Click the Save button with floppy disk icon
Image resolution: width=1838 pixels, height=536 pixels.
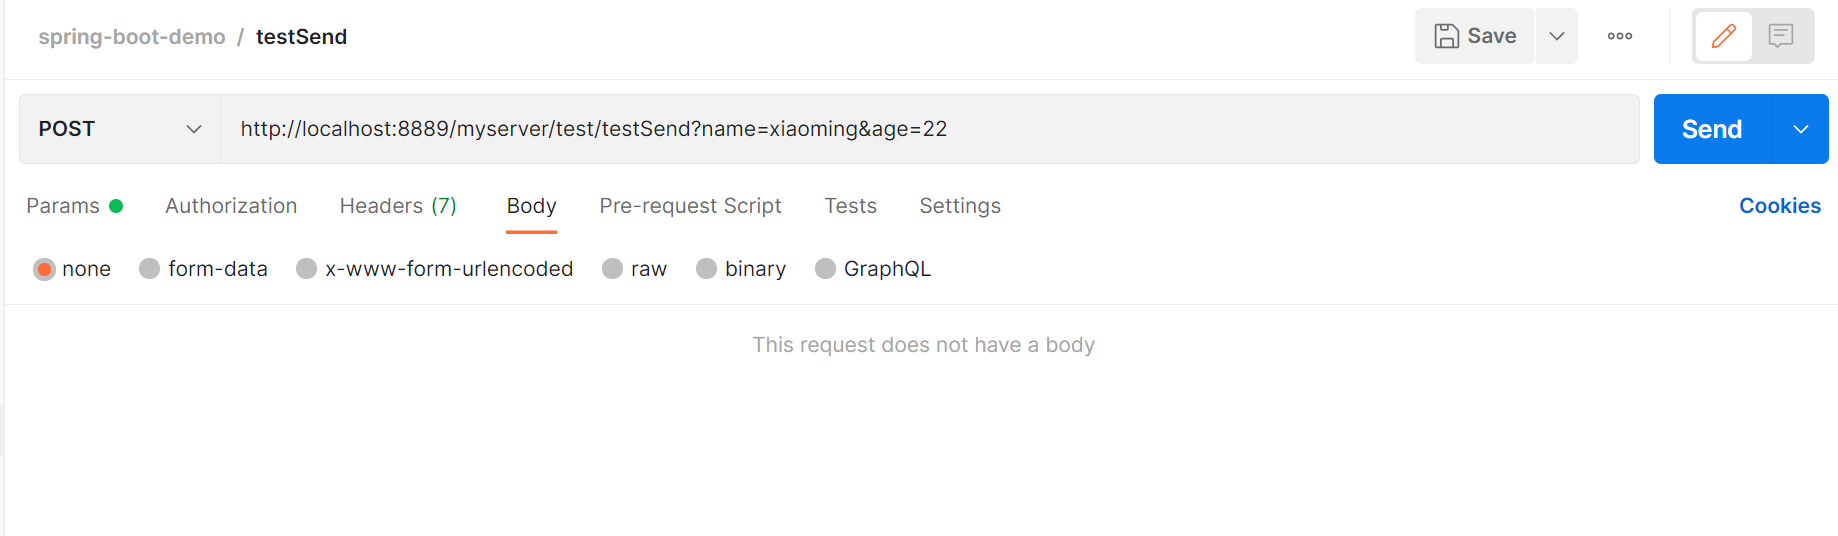pos(1475,36)
